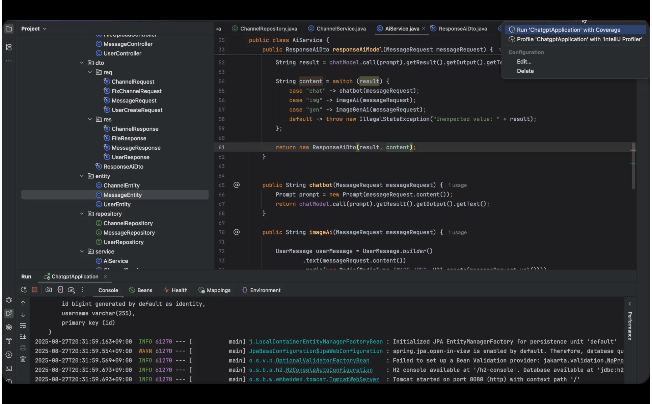This screenshot has height=404, width=652.
Task: Click the up arrow in console gutter
Action: tap(23, 303)
